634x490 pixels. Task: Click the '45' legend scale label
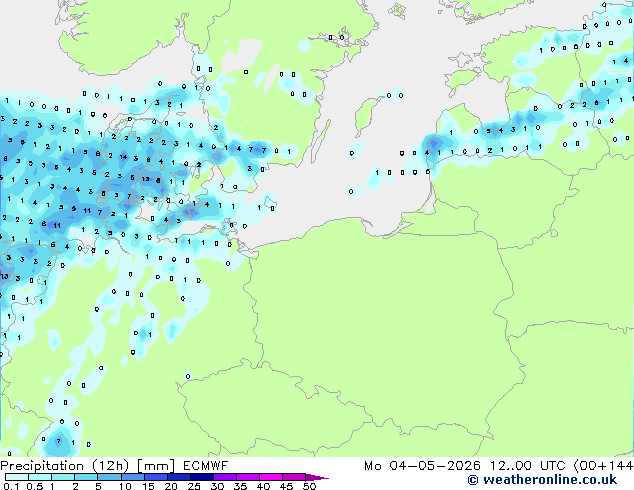(x=286, y=486)
